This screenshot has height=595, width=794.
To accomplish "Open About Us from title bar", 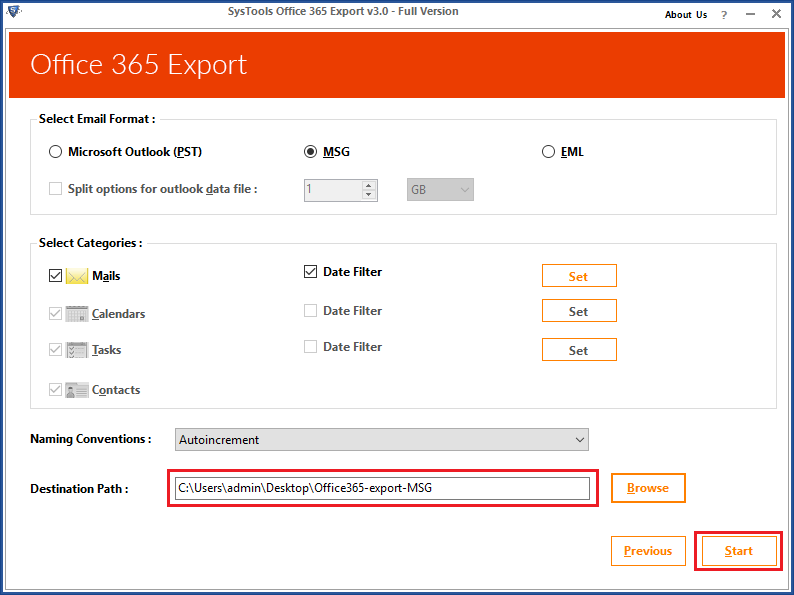I will [x=686, y=15].
